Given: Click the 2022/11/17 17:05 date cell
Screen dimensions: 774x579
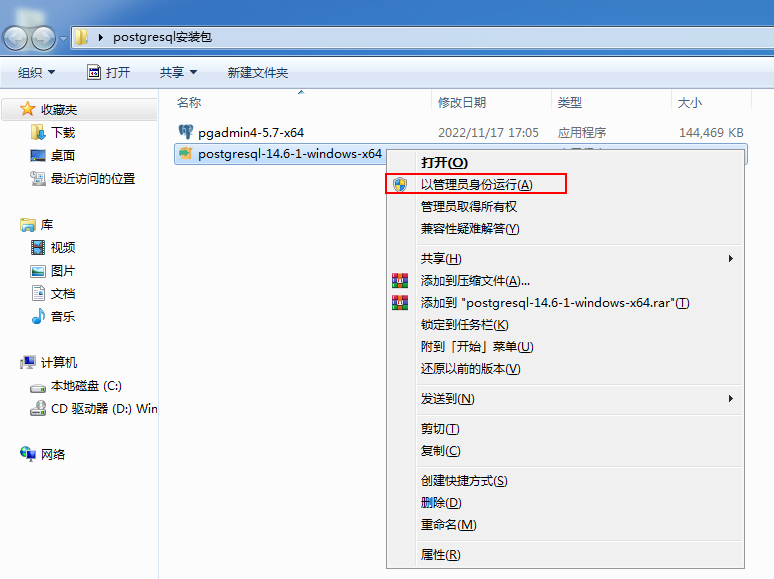Looking at the screenshot, I should (x=488, y=133).
